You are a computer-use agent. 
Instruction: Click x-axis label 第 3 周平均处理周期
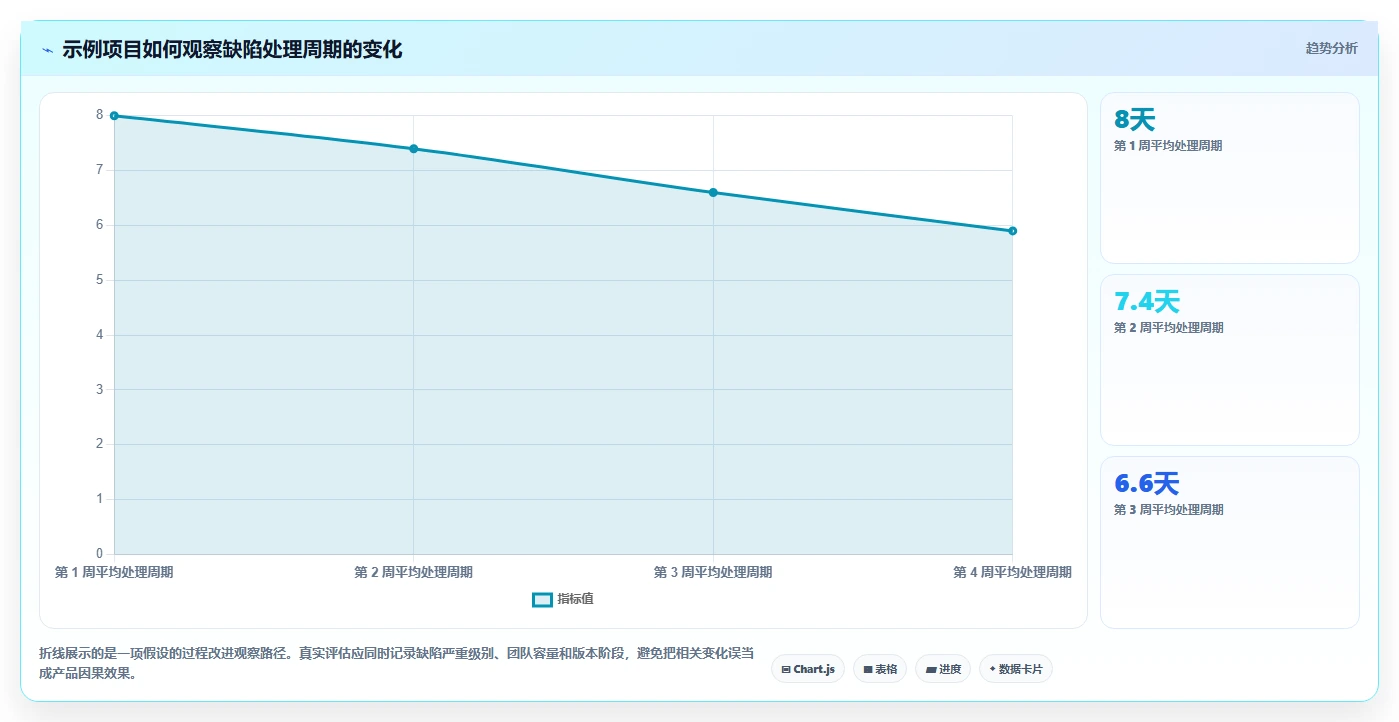713,573
